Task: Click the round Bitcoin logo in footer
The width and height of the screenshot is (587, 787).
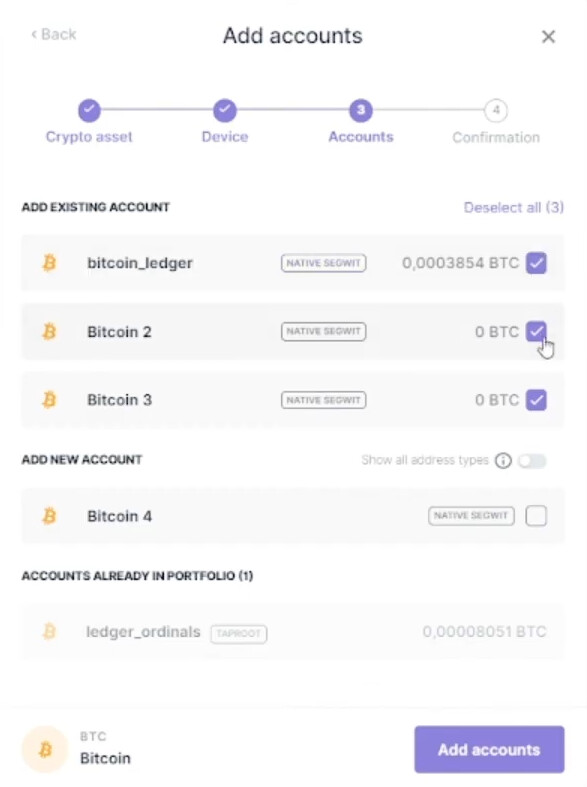Action: (x=45, y=749)
